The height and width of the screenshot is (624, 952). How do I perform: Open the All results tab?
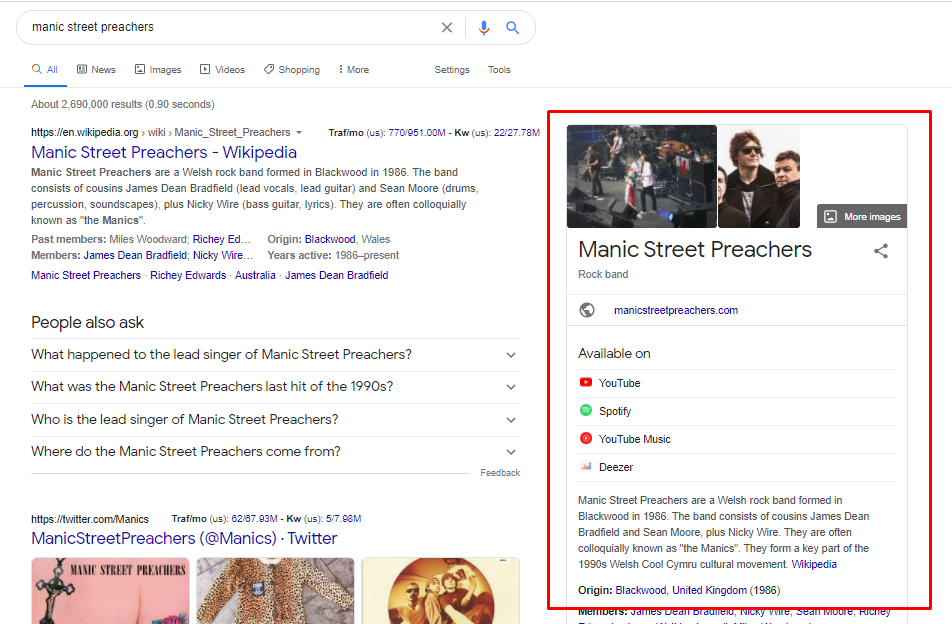[x=45, y=70]
